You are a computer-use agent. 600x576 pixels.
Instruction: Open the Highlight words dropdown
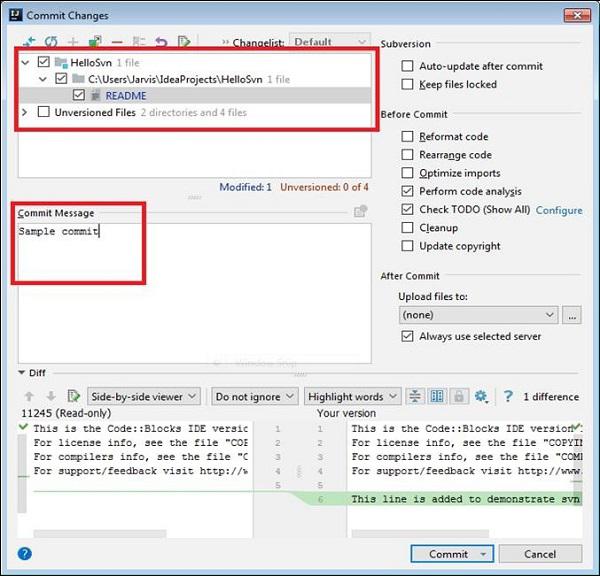pyautogui.click(x=352, y=397)
